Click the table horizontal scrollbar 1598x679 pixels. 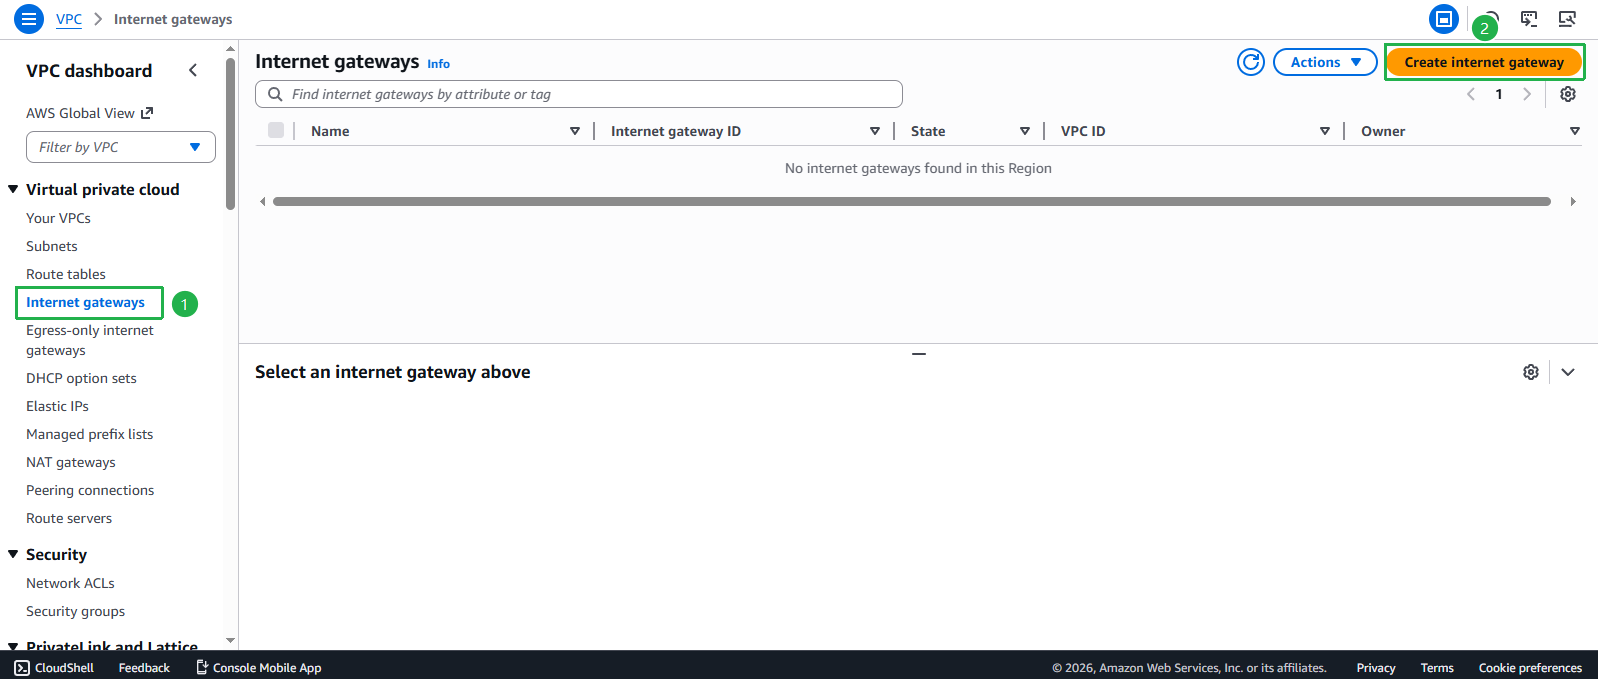(912, 201)
